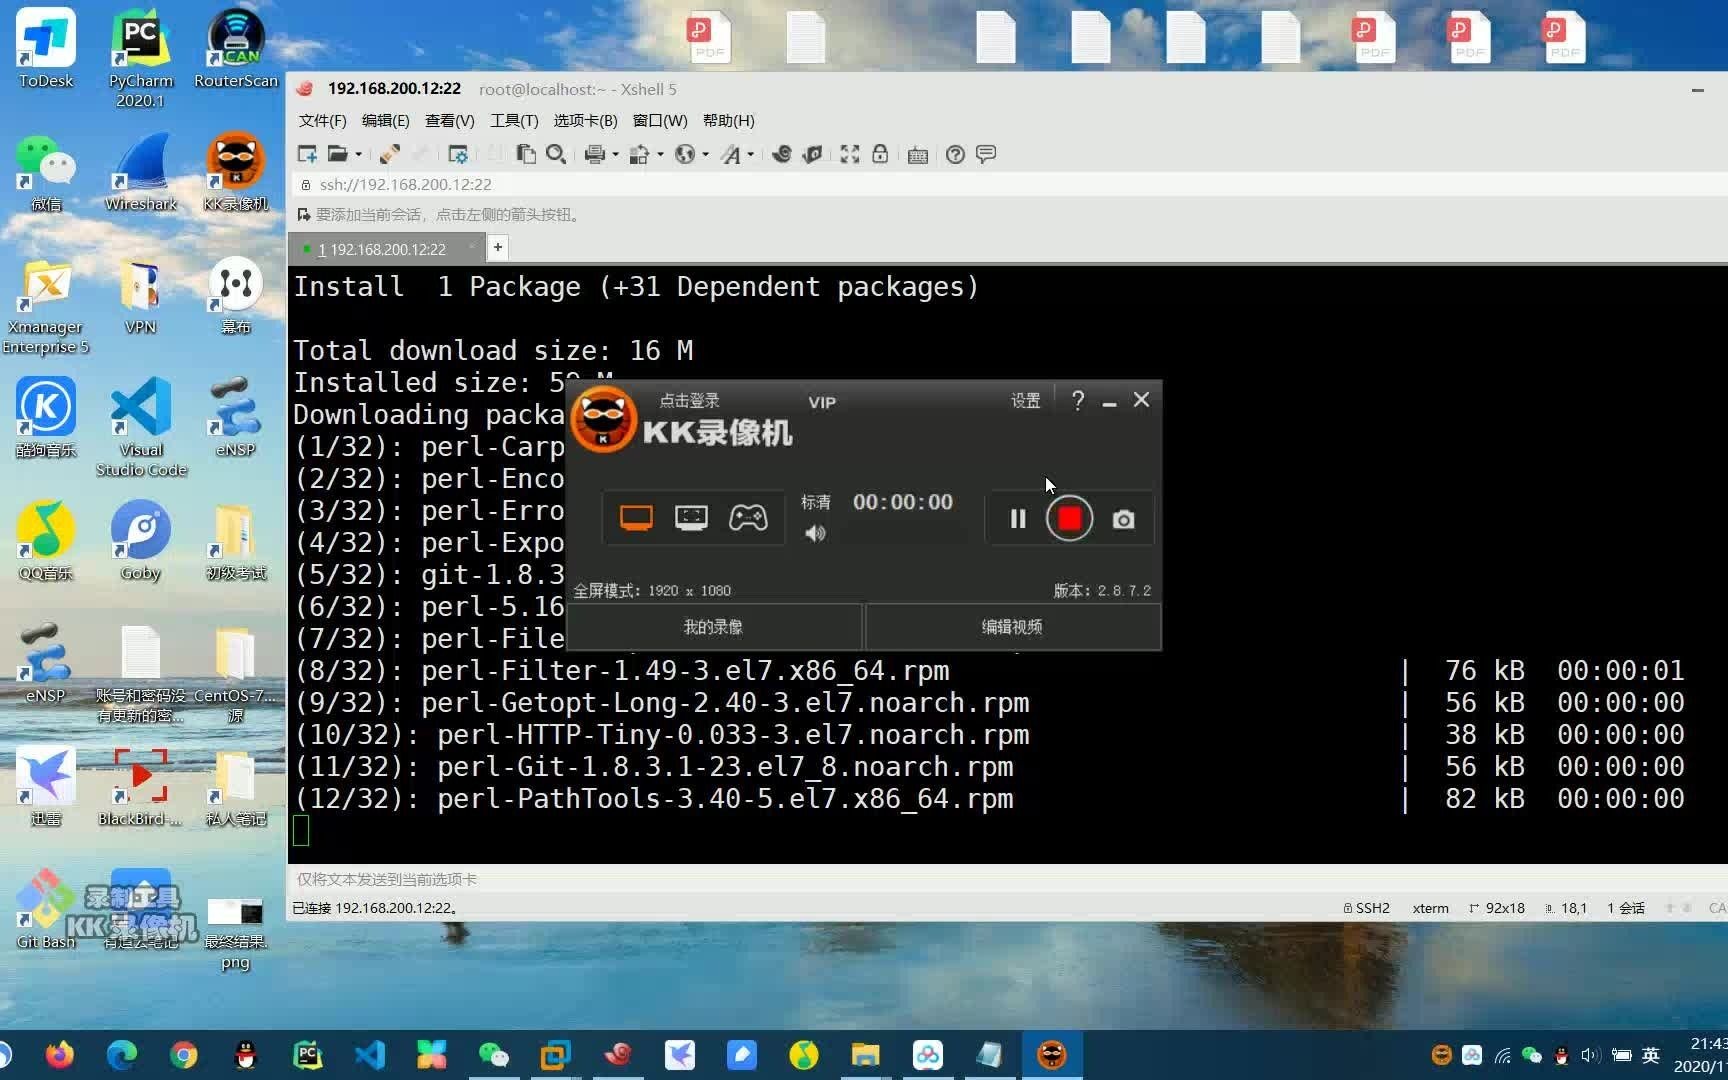Open a new session in Xshell
This screenshot has height=1080, width=1728.
306,154
